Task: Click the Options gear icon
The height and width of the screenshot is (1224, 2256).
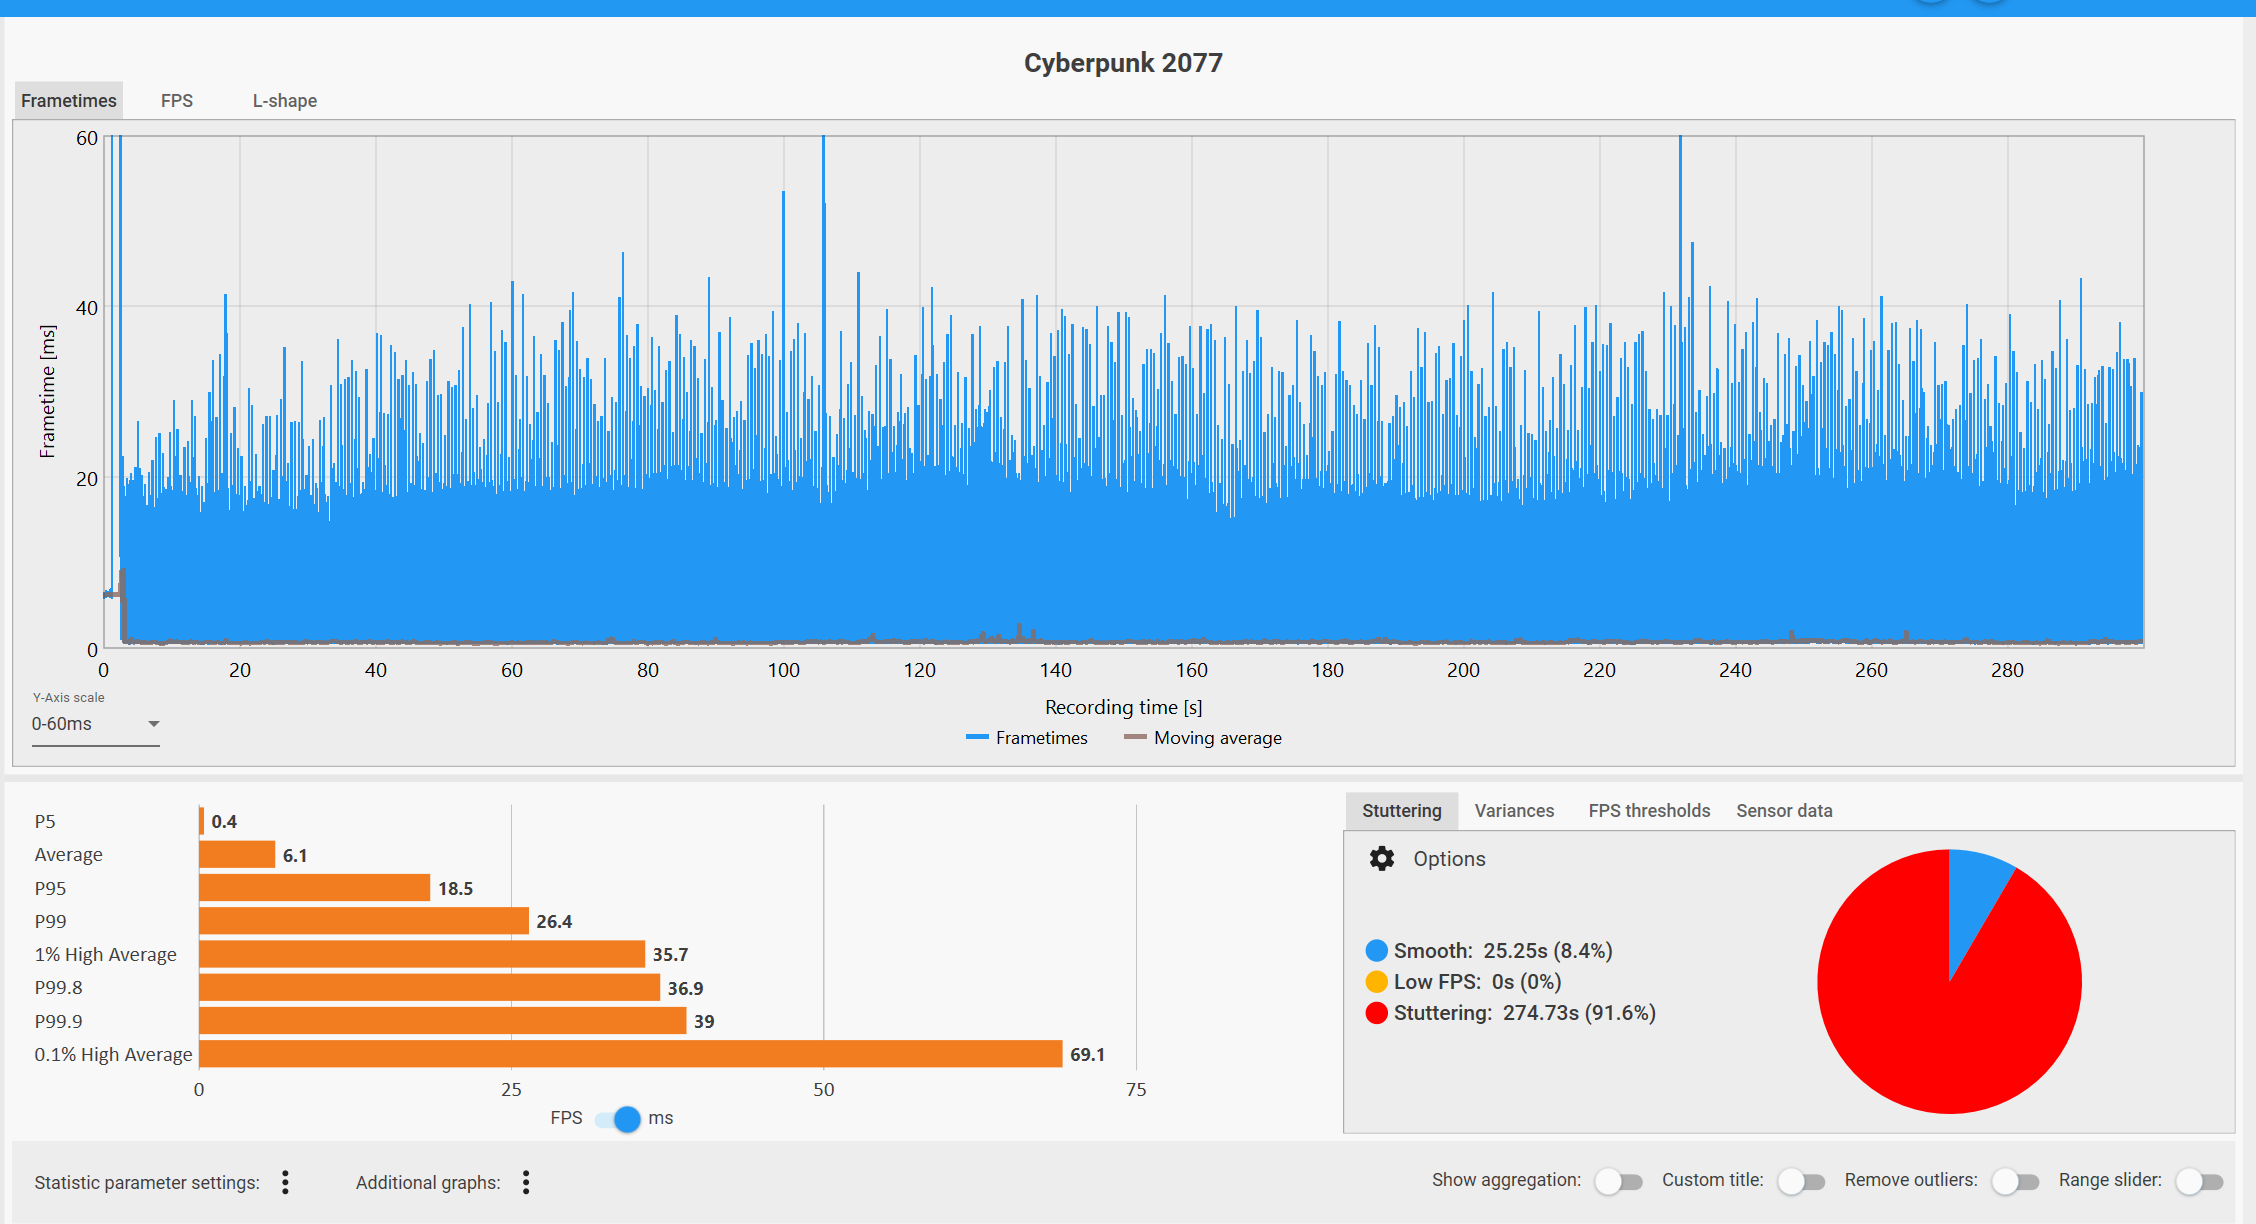Action: (x=1381, y=858)
